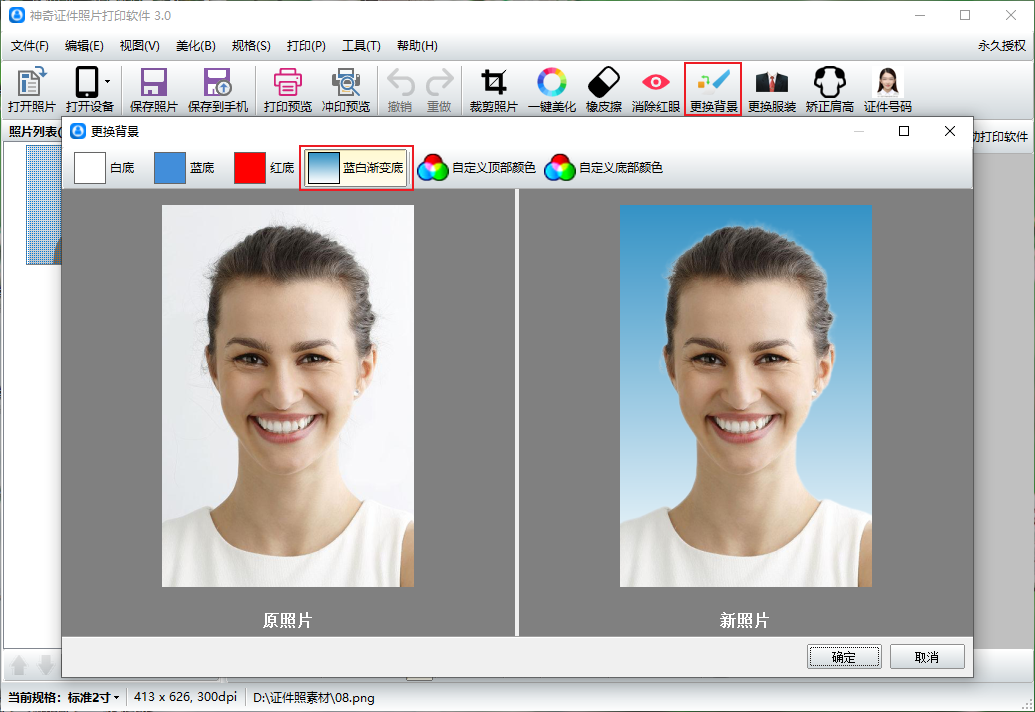
Task: Open 自定义底部颜色 (custom bottom color) picker
Action: [603, 168]
